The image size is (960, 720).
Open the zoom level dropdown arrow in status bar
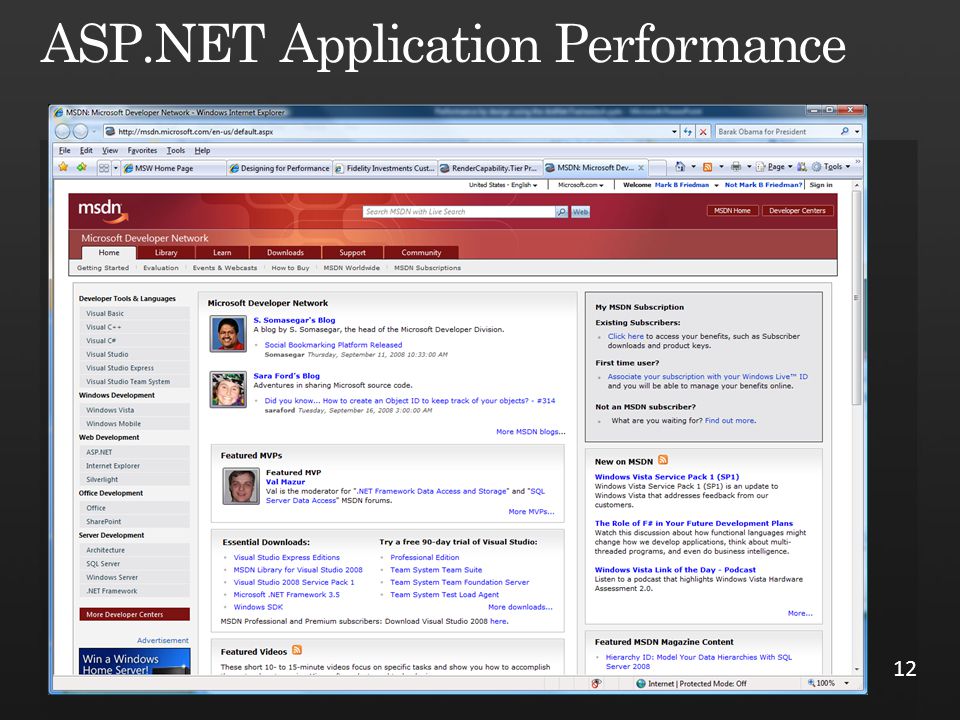tap(847, 683)
